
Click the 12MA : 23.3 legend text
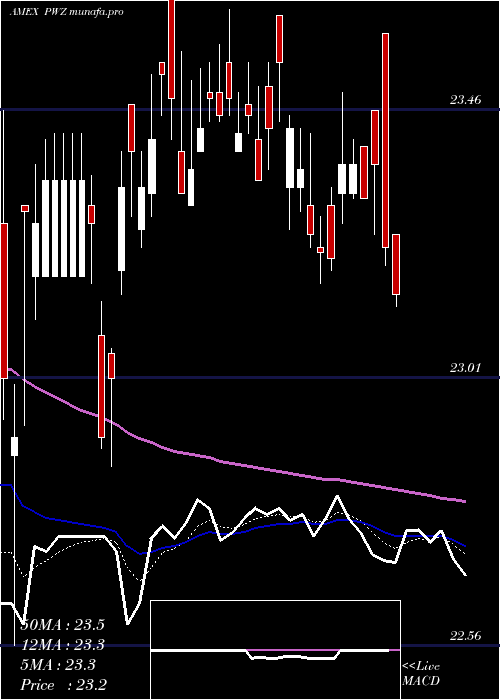click(x=63, y=645)
